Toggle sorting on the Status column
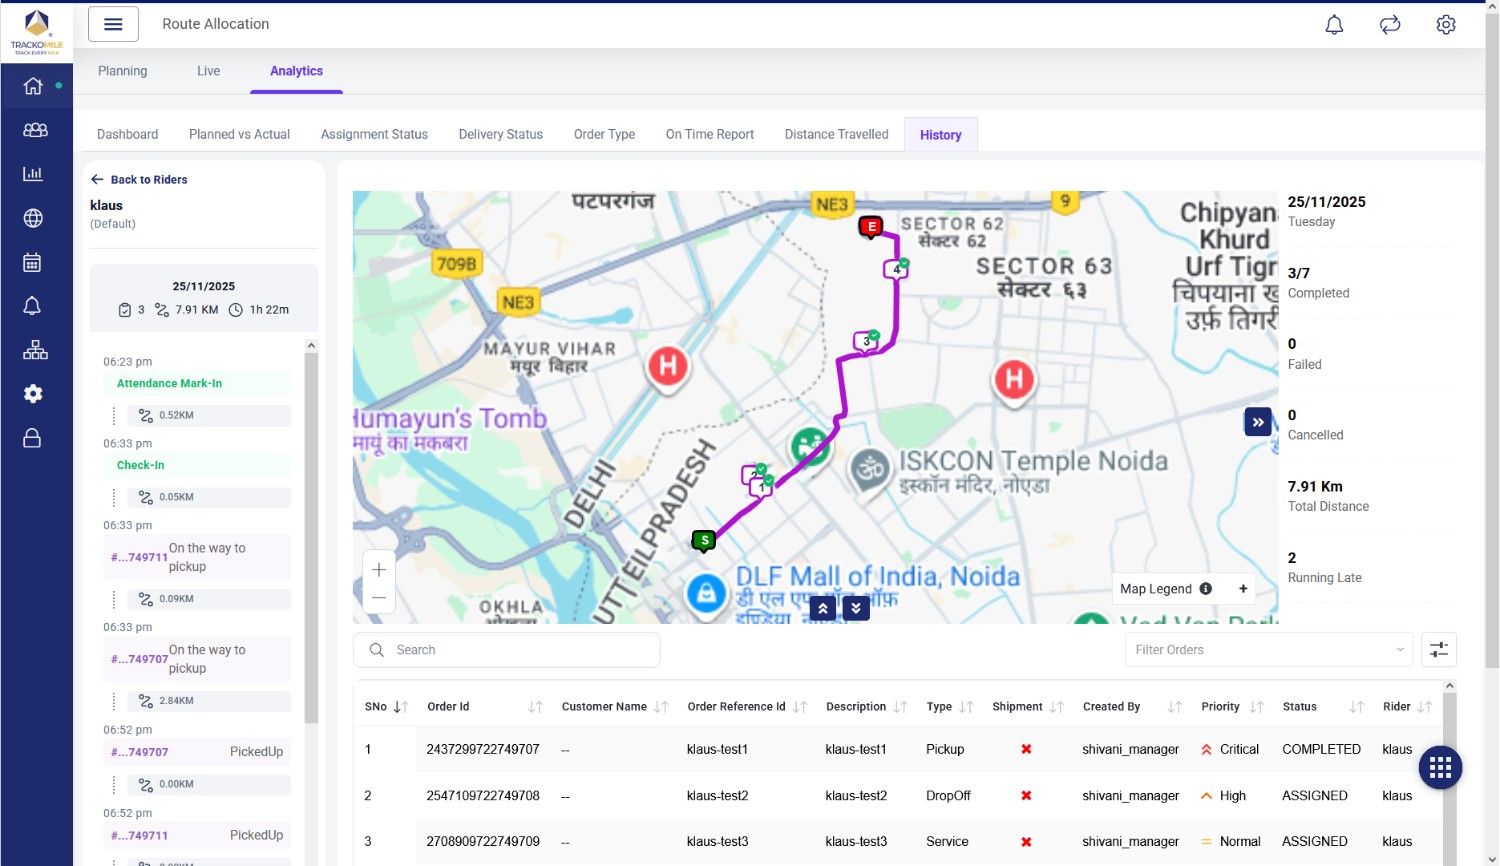The width and height of the screenshot is (1500, 866). click(x=1356, y=706)
